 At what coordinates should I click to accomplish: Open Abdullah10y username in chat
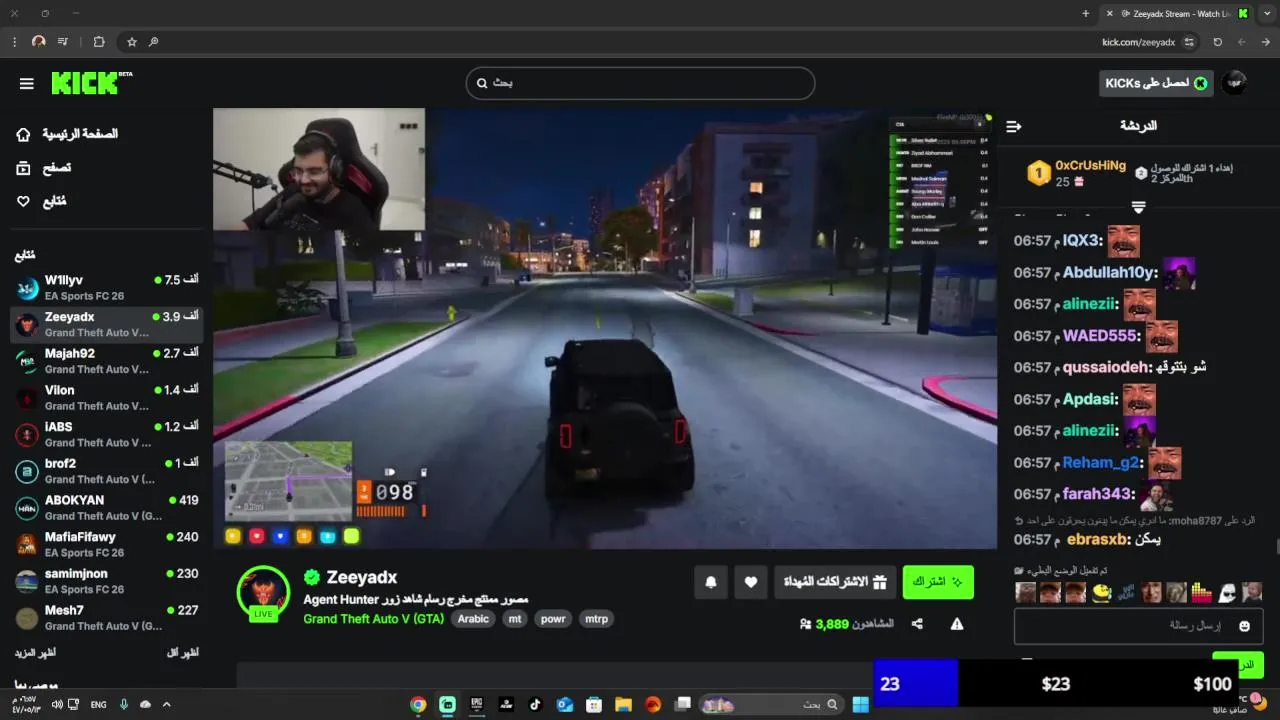1109,273
